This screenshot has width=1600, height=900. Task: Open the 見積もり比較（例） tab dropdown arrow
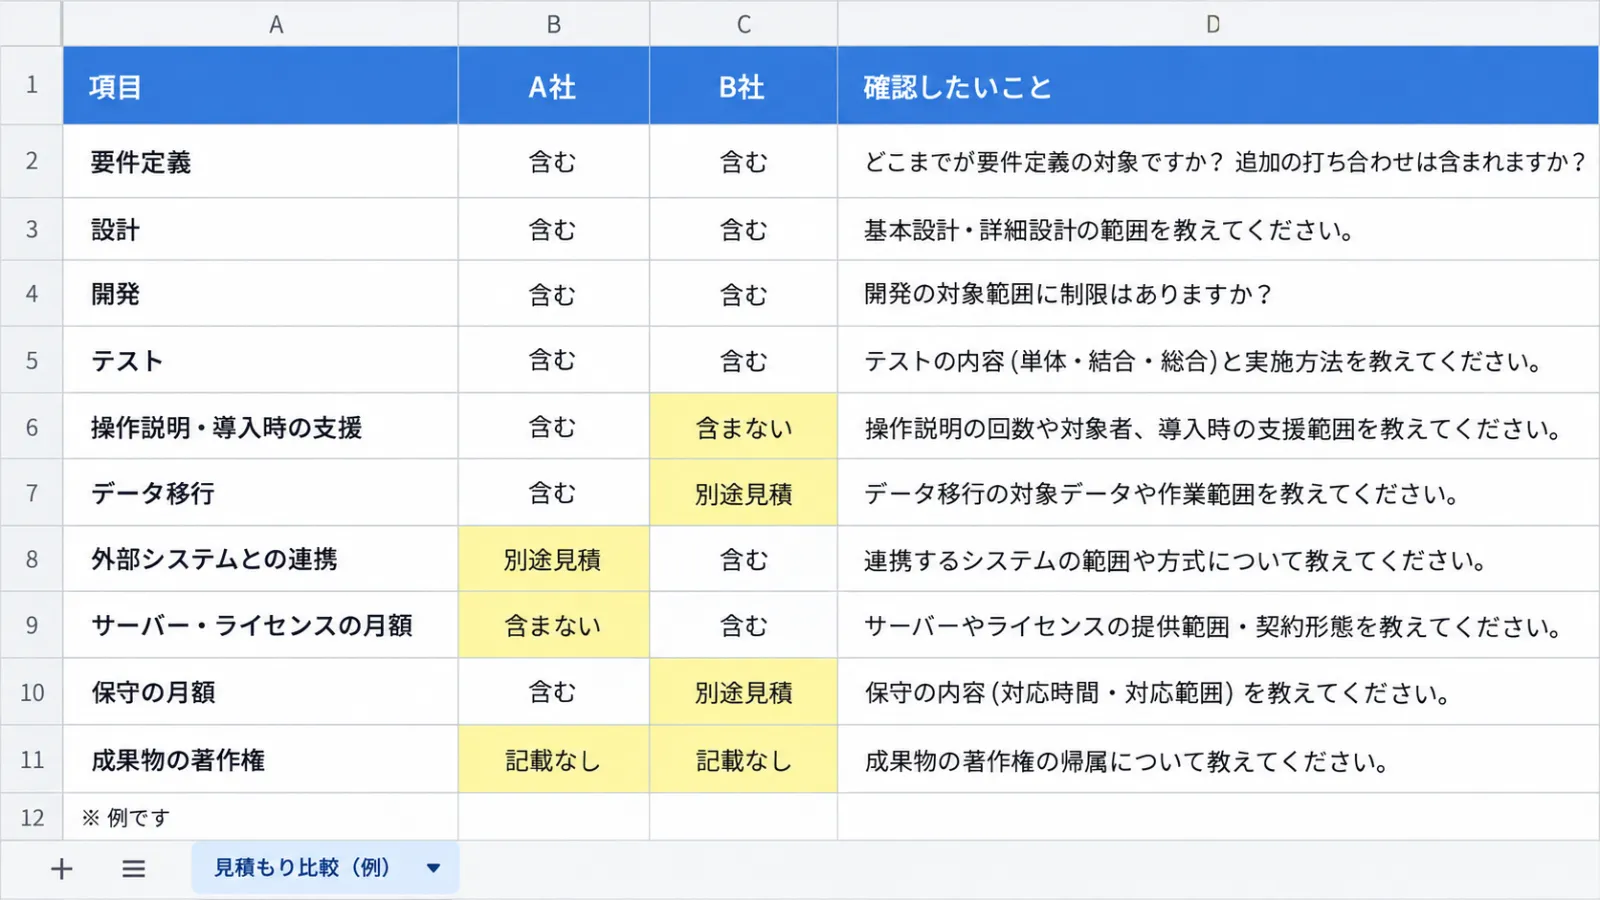click(x=433, y=868)
